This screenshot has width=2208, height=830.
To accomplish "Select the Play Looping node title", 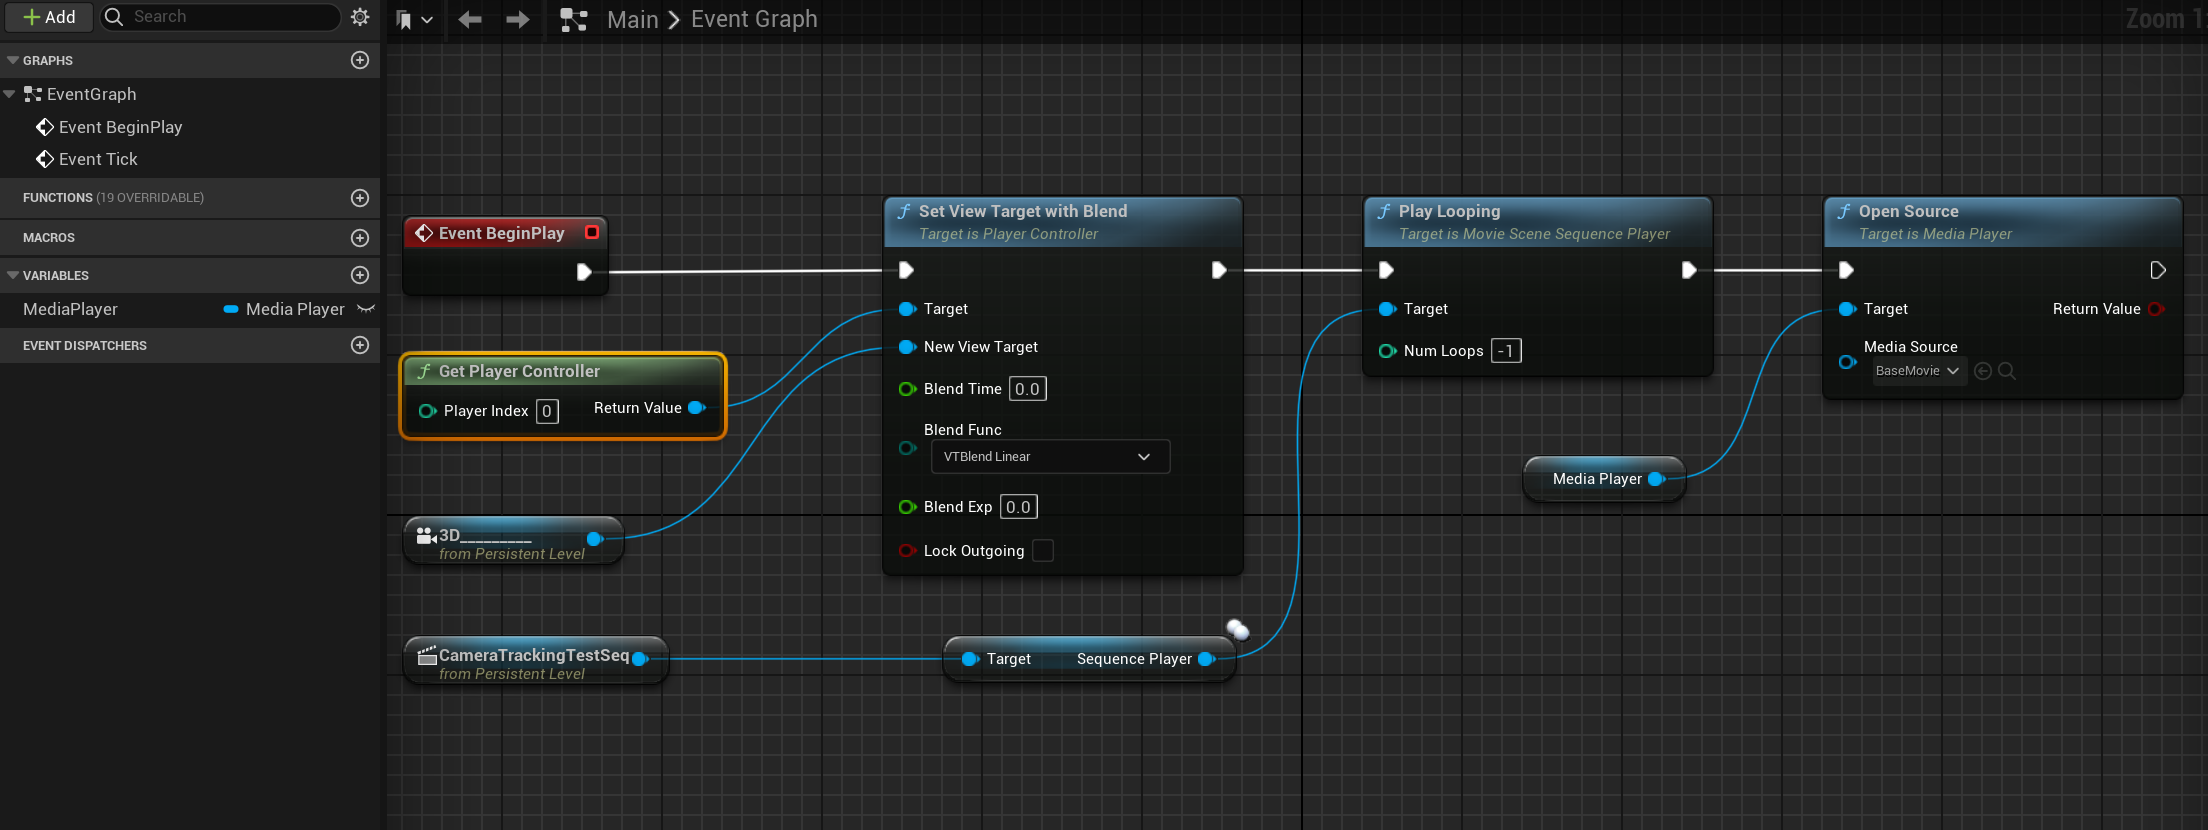I will pyautogui.click(x=1449, y=211).
